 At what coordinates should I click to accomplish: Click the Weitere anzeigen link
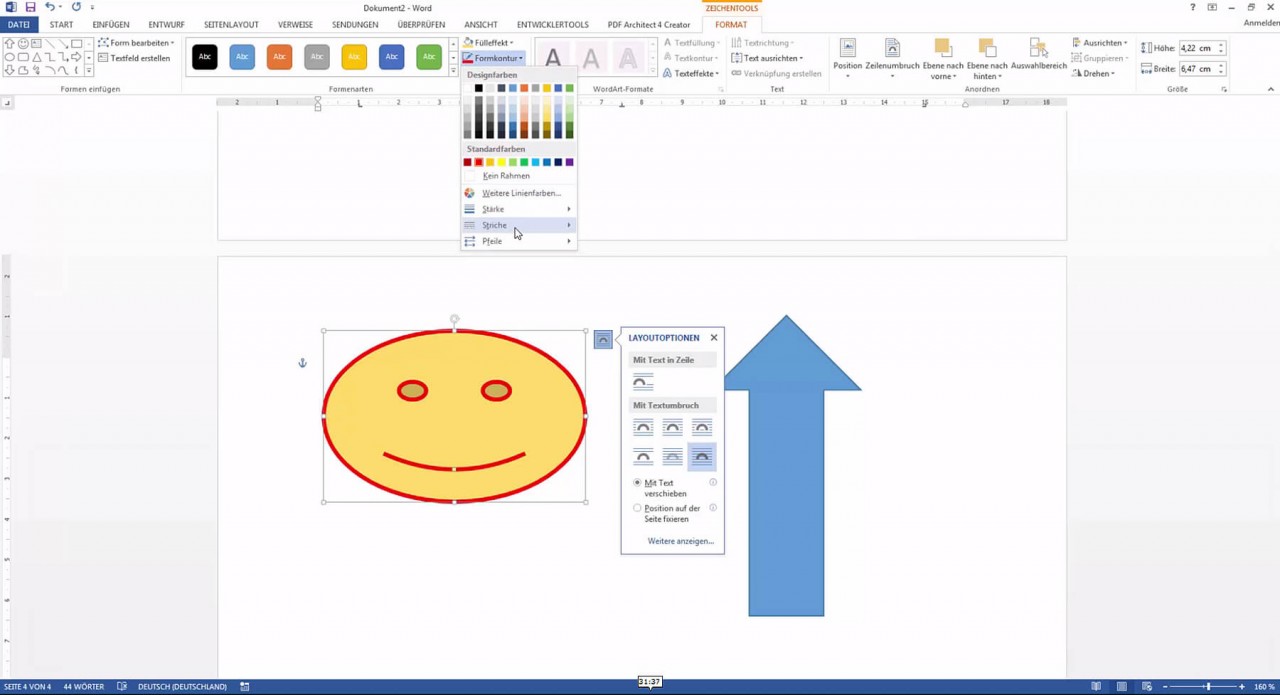tap(680, 540)
